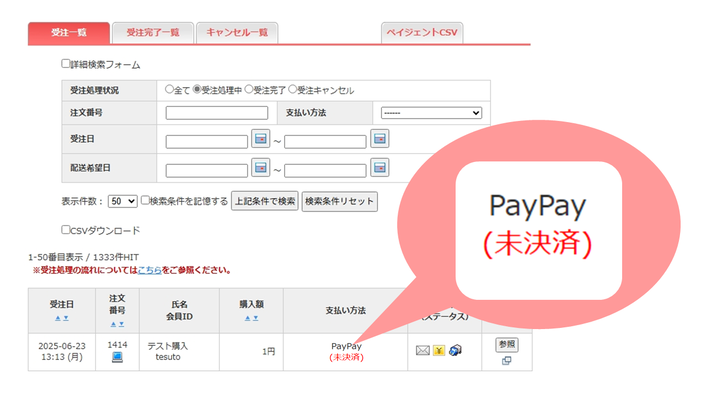Open order in new window icon
The width and height of the screenshot is (720, 405).
pos(506,361)
